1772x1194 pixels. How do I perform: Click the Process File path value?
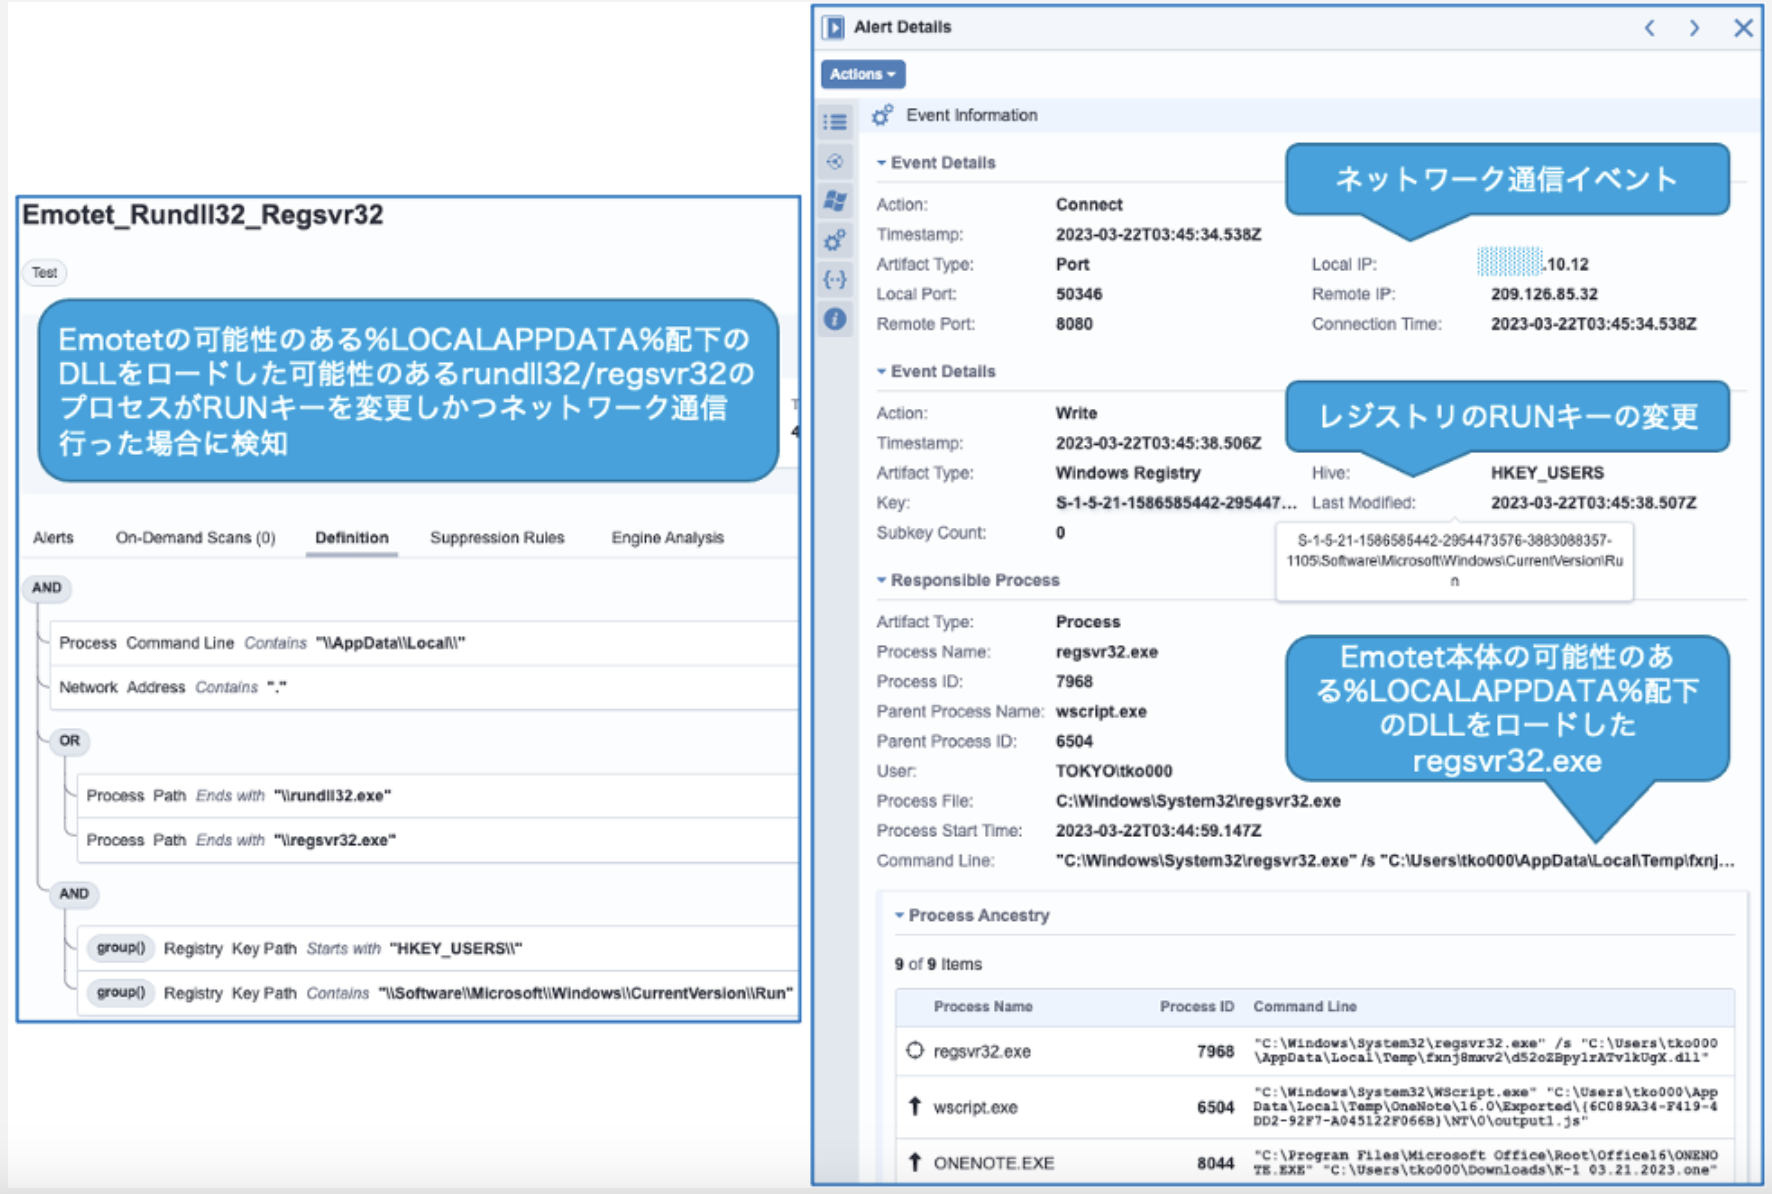[1198, 801]
